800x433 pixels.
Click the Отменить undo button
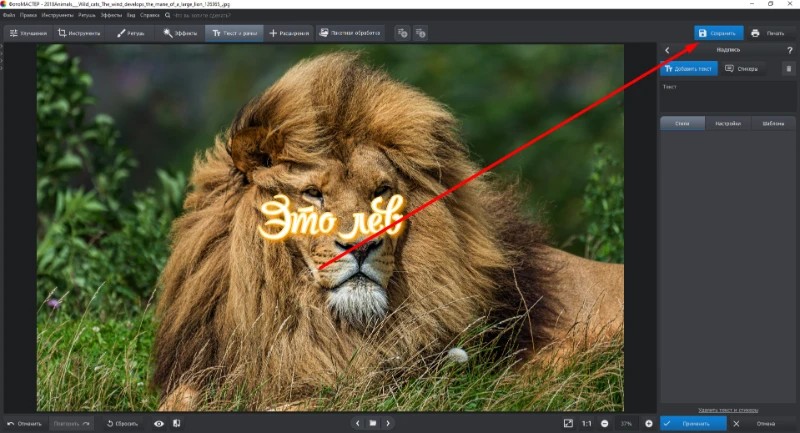(24, 423)
